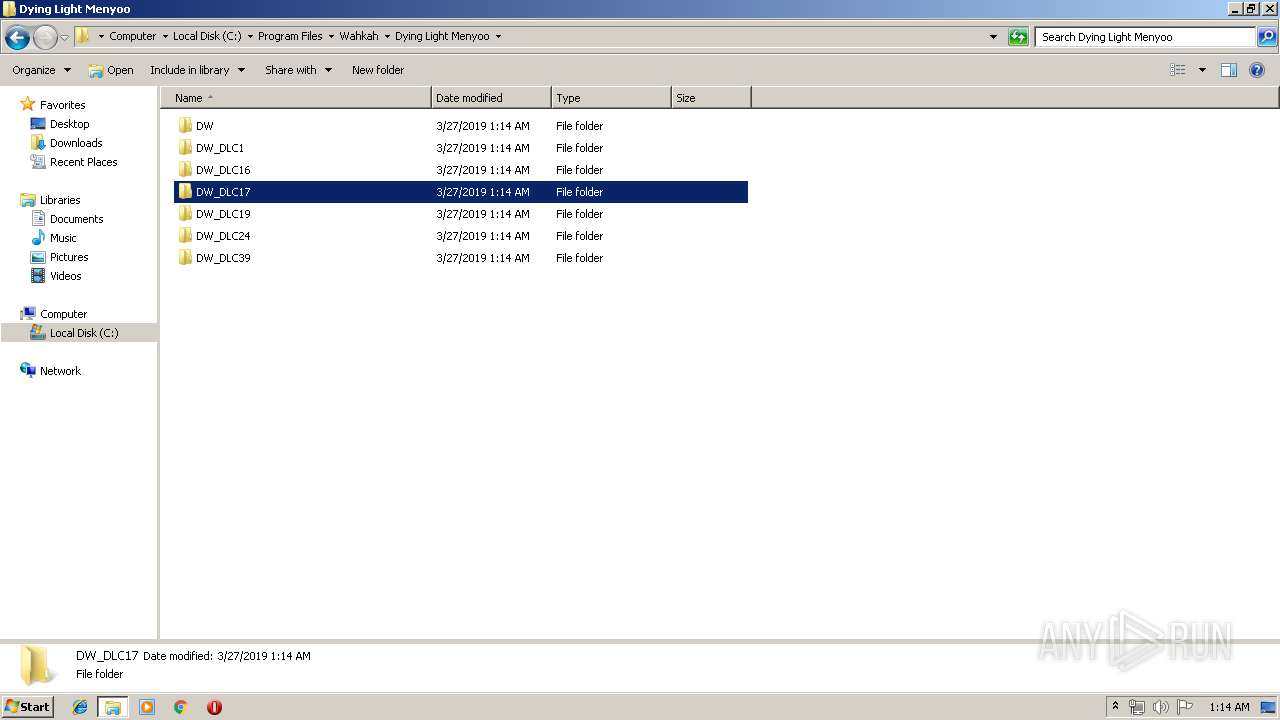This screenshot has width=1280, height=720.
Task: Open the Videos library
Action: pyautogui.click(x=66, y=276)
